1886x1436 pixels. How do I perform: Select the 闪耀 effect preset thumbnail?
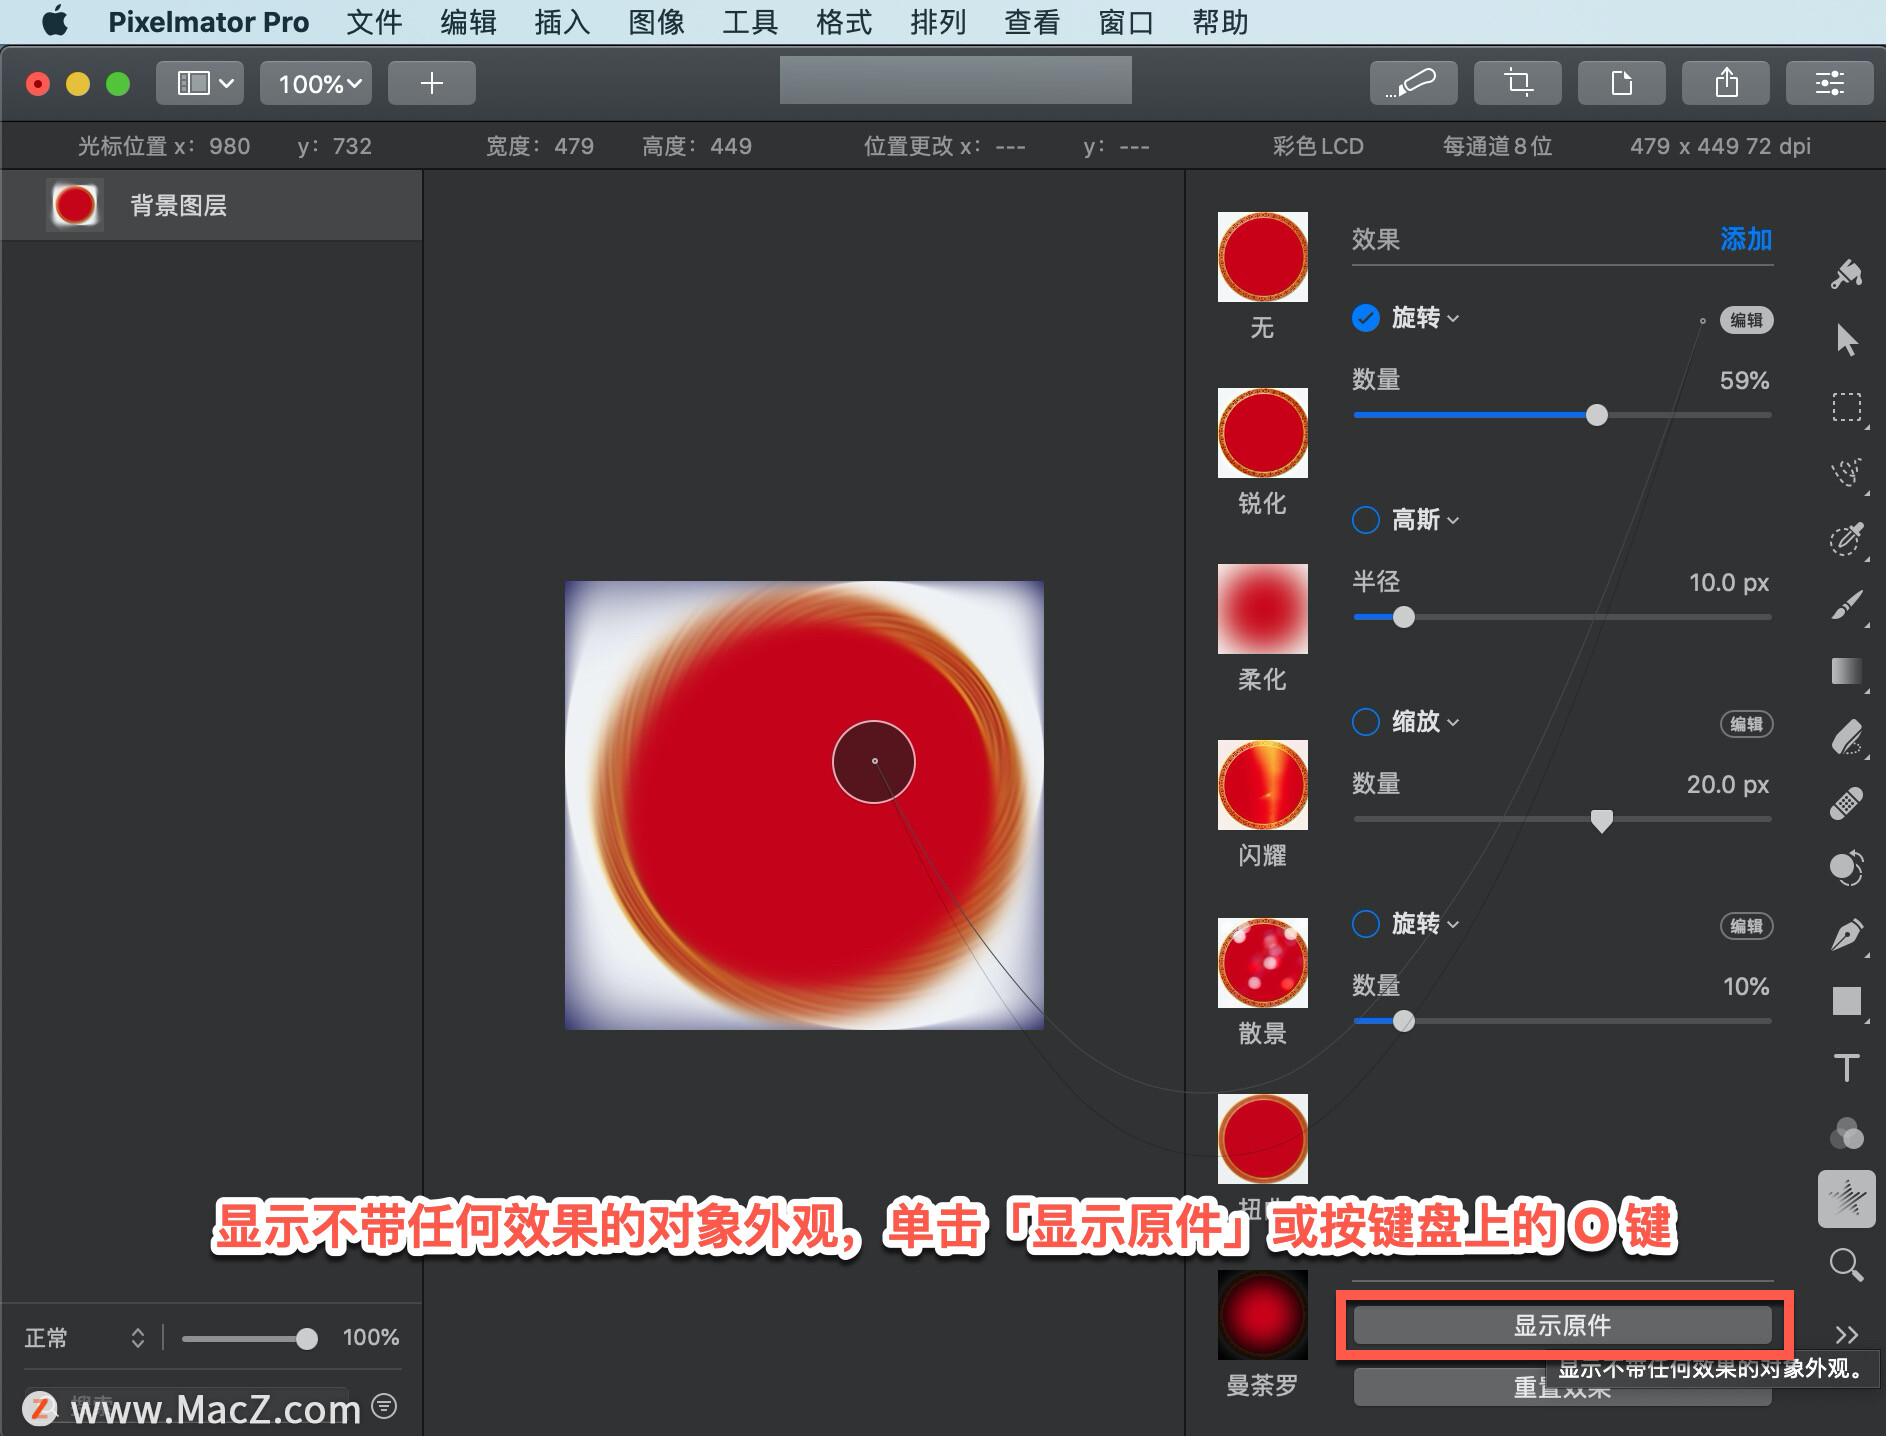(1262, 785)
